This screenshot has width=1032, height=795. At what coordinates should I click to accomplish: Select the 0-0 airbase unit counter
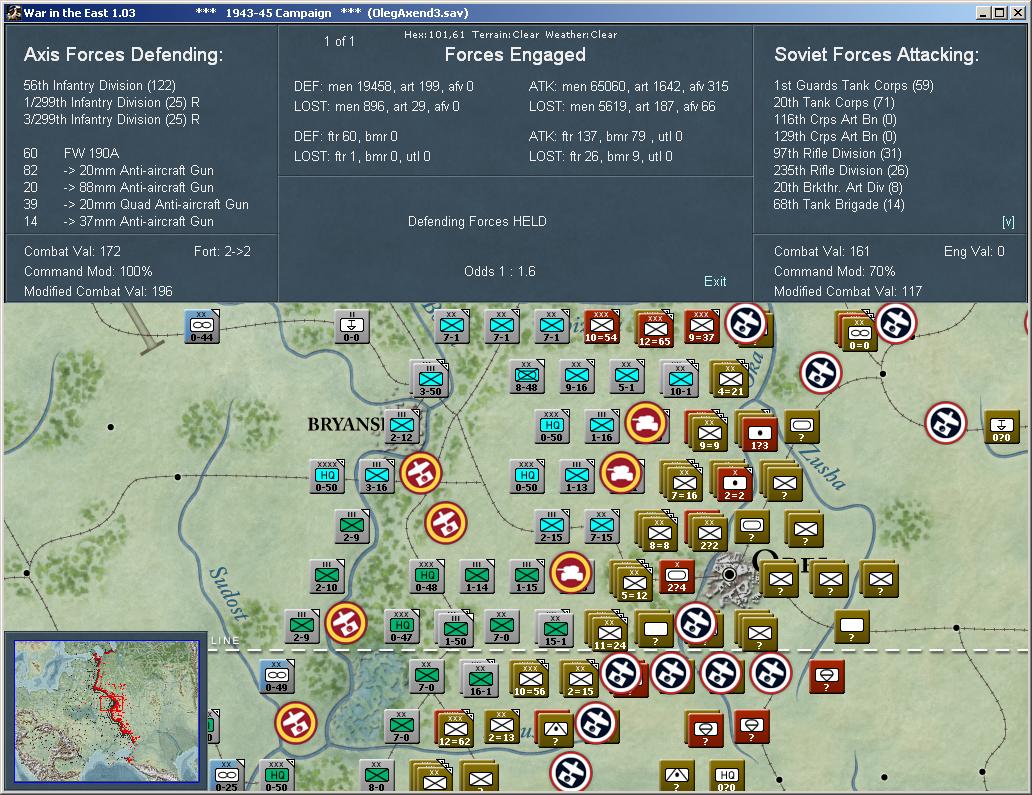[x=351, y=326]
